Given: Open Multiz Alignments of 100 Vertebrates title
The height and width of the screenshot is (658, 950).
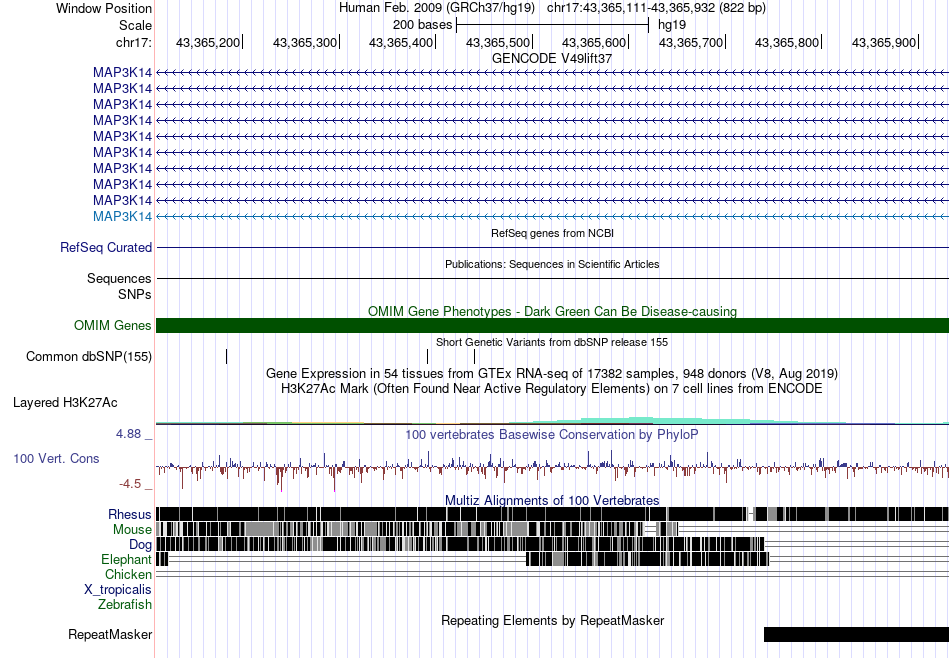Looking at the screenshot, I should point(552,500).
